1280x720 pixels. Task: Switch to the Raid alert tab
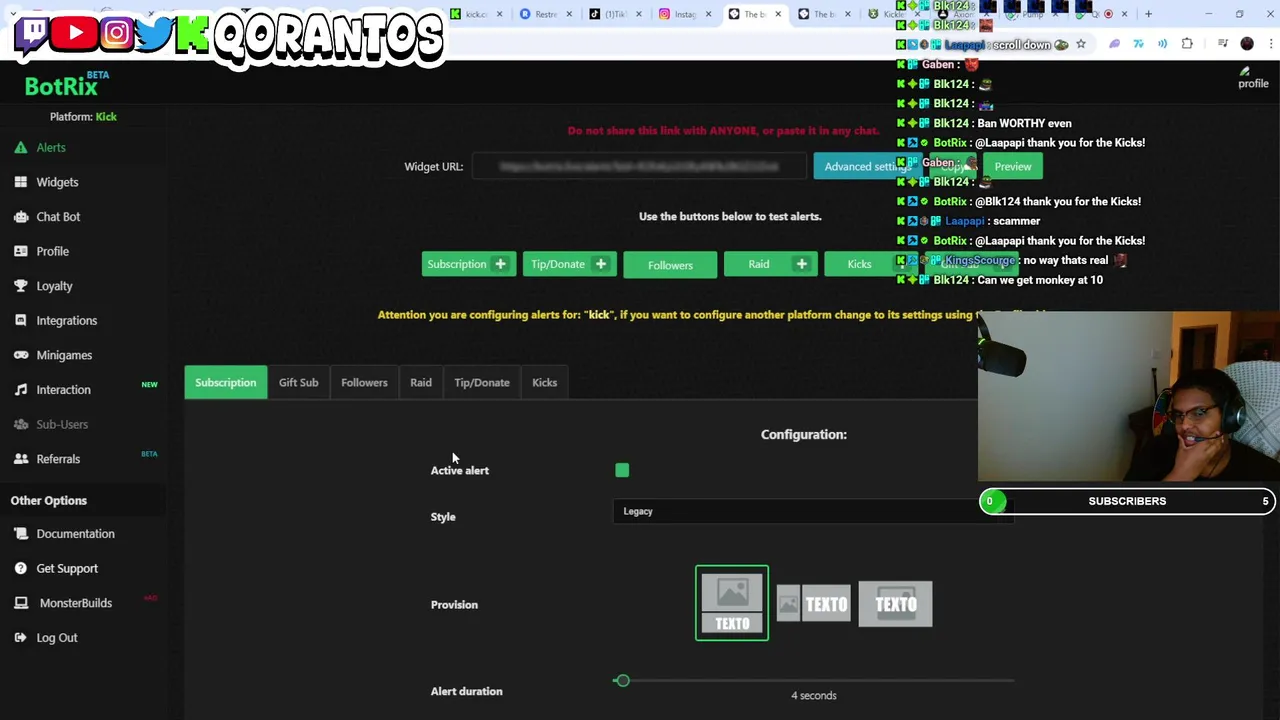421,382
